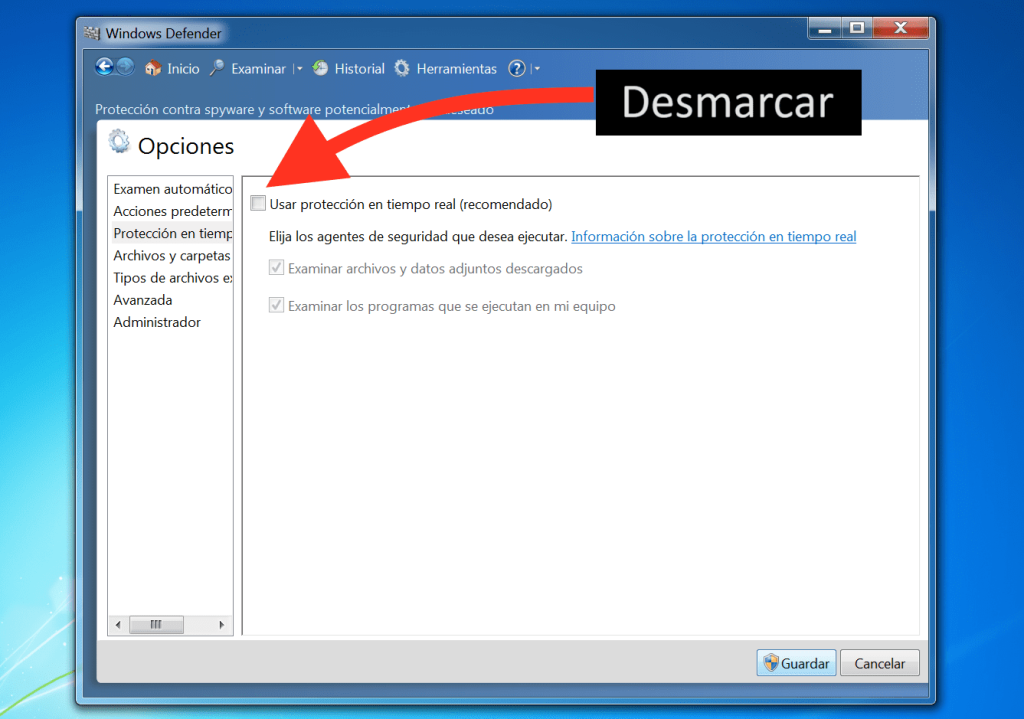Click the forward navigation arrow
Screen dimensions: 1024x719
tap(124, 67)
